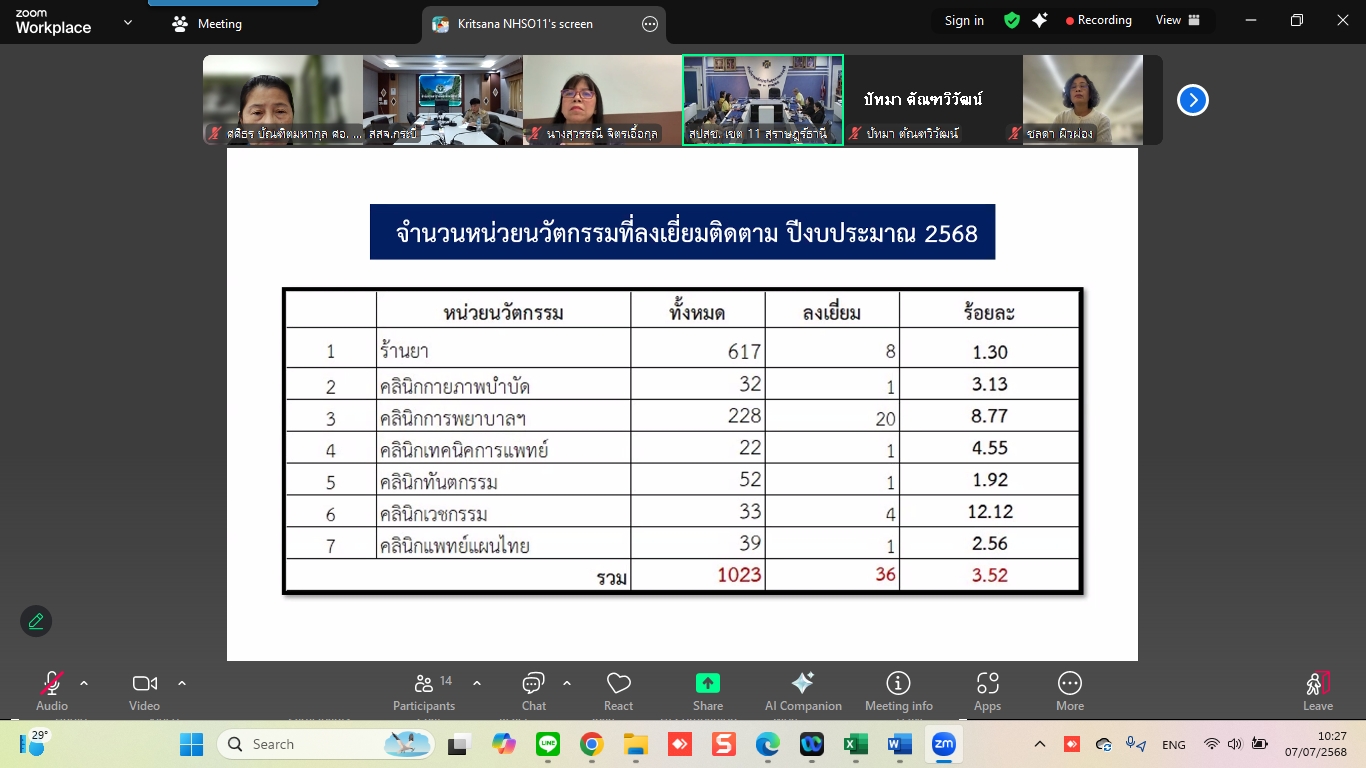Open the Participants panel
This screenshot has height=768, width=1366.
pyautogui.click(x=424, y=691)
